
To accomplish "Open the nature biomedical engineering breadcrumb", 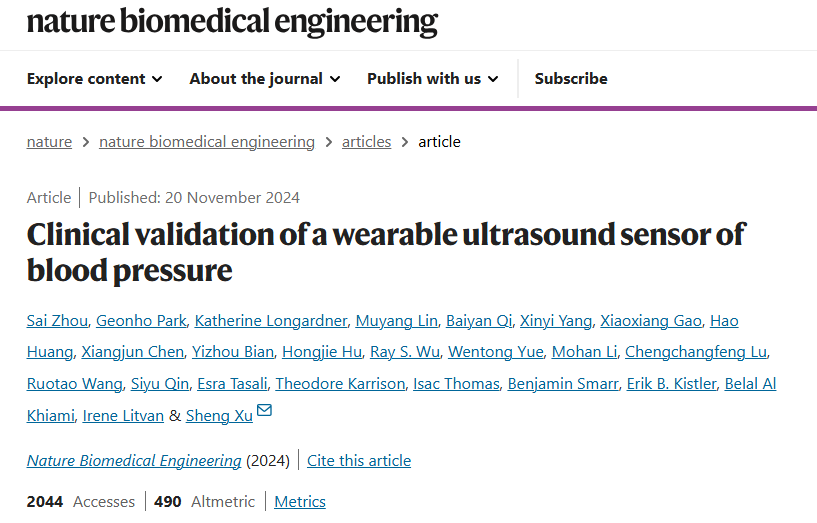I will pyautogui.click(x=207, y=142).
